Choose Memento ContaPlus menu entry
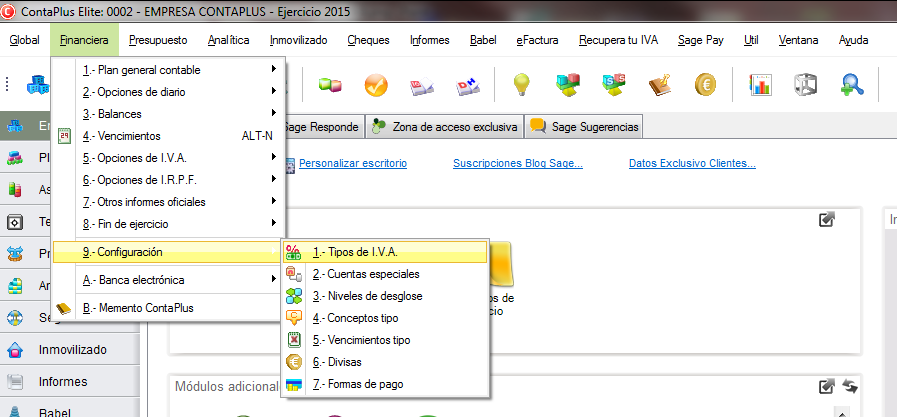Image resolution: width=897 pixels, height=417 pixels. (x=168, y=308)
